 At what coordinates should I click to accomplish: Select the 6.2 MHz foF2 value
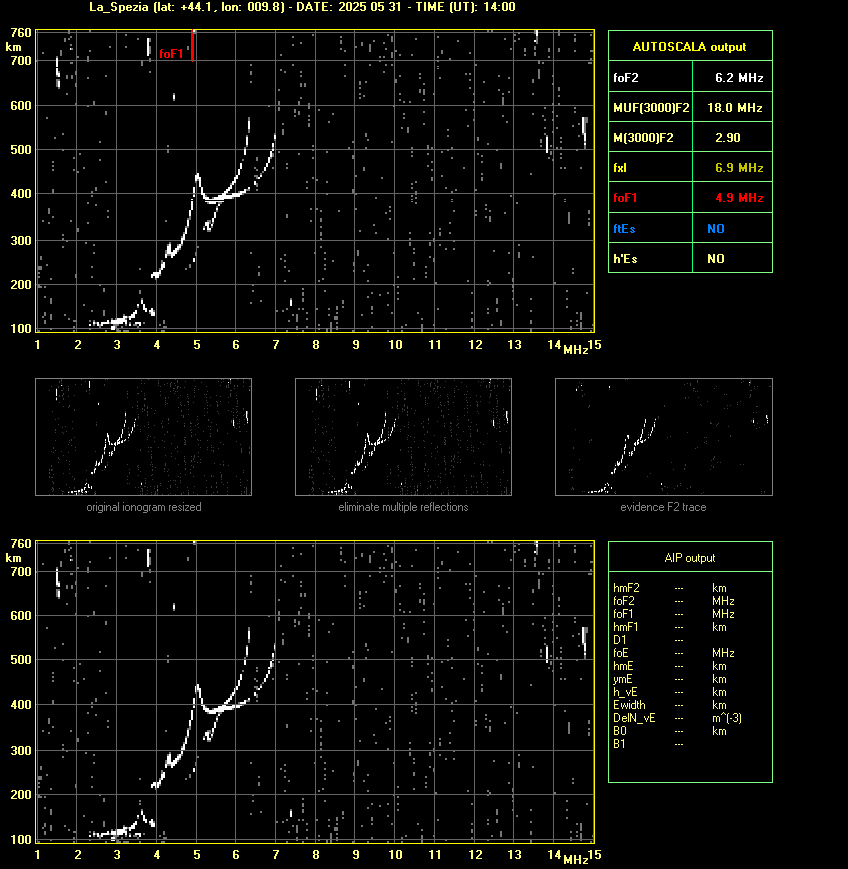739,78
